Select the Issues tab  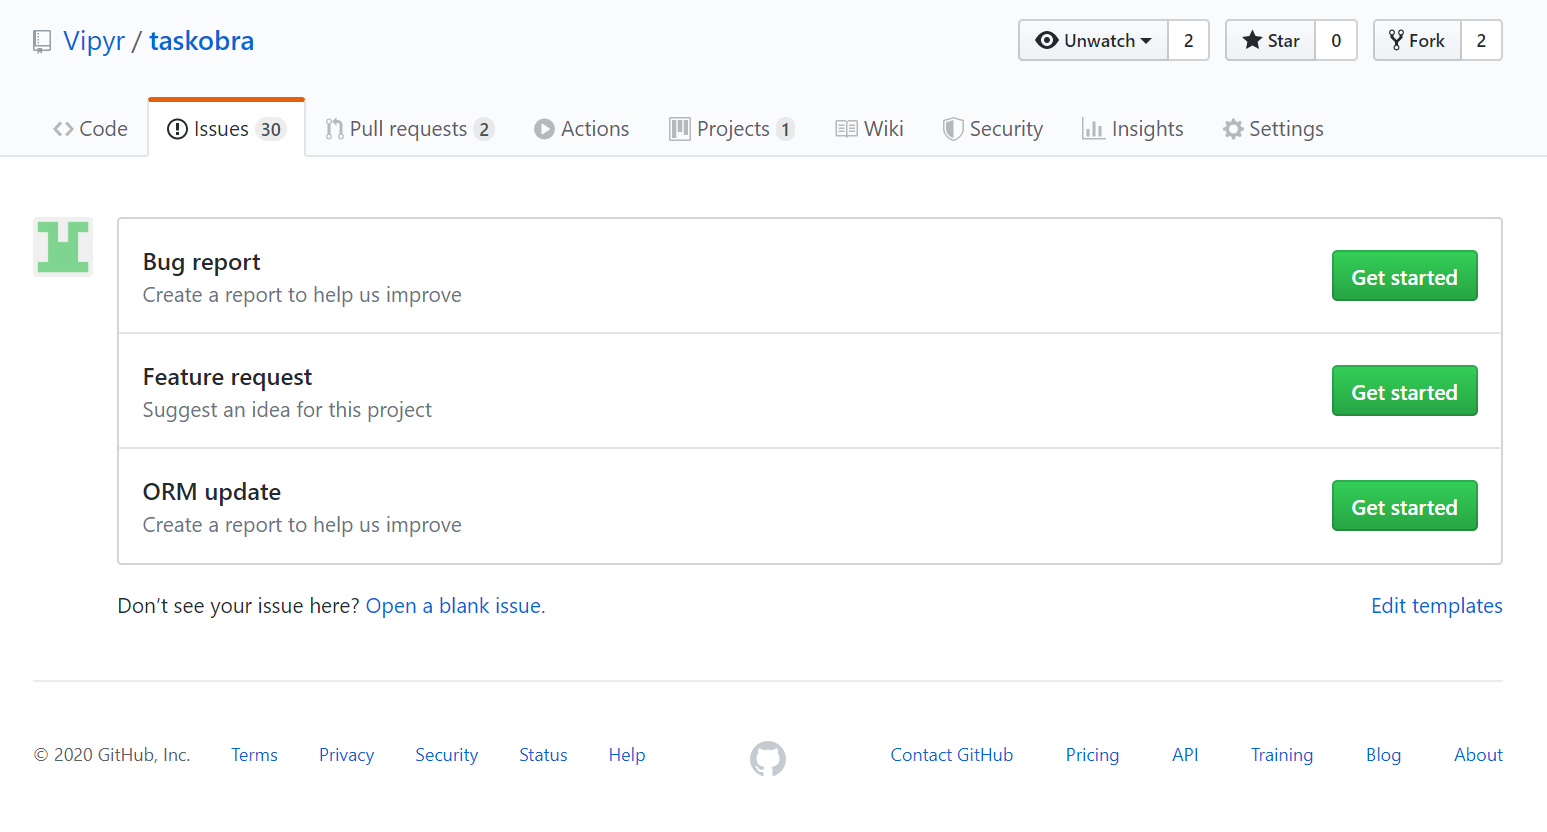[x=227, y=129]
